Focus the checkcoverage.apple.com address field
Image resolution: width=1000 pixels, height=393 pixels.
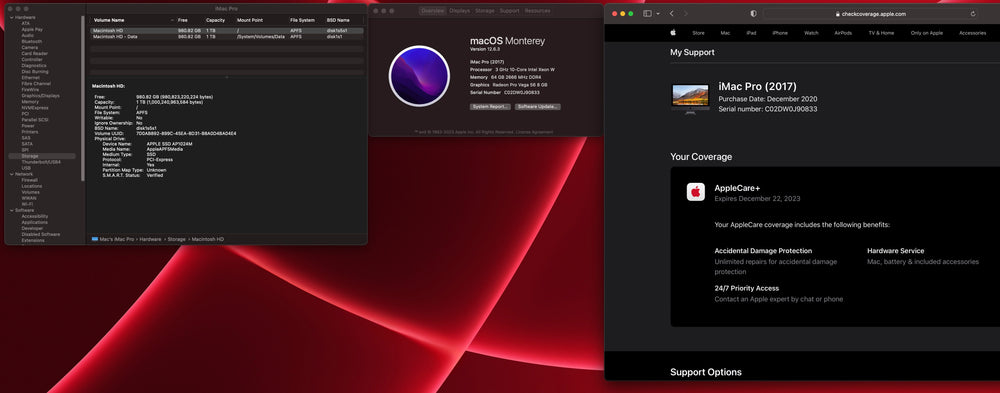tap(871, 14)
